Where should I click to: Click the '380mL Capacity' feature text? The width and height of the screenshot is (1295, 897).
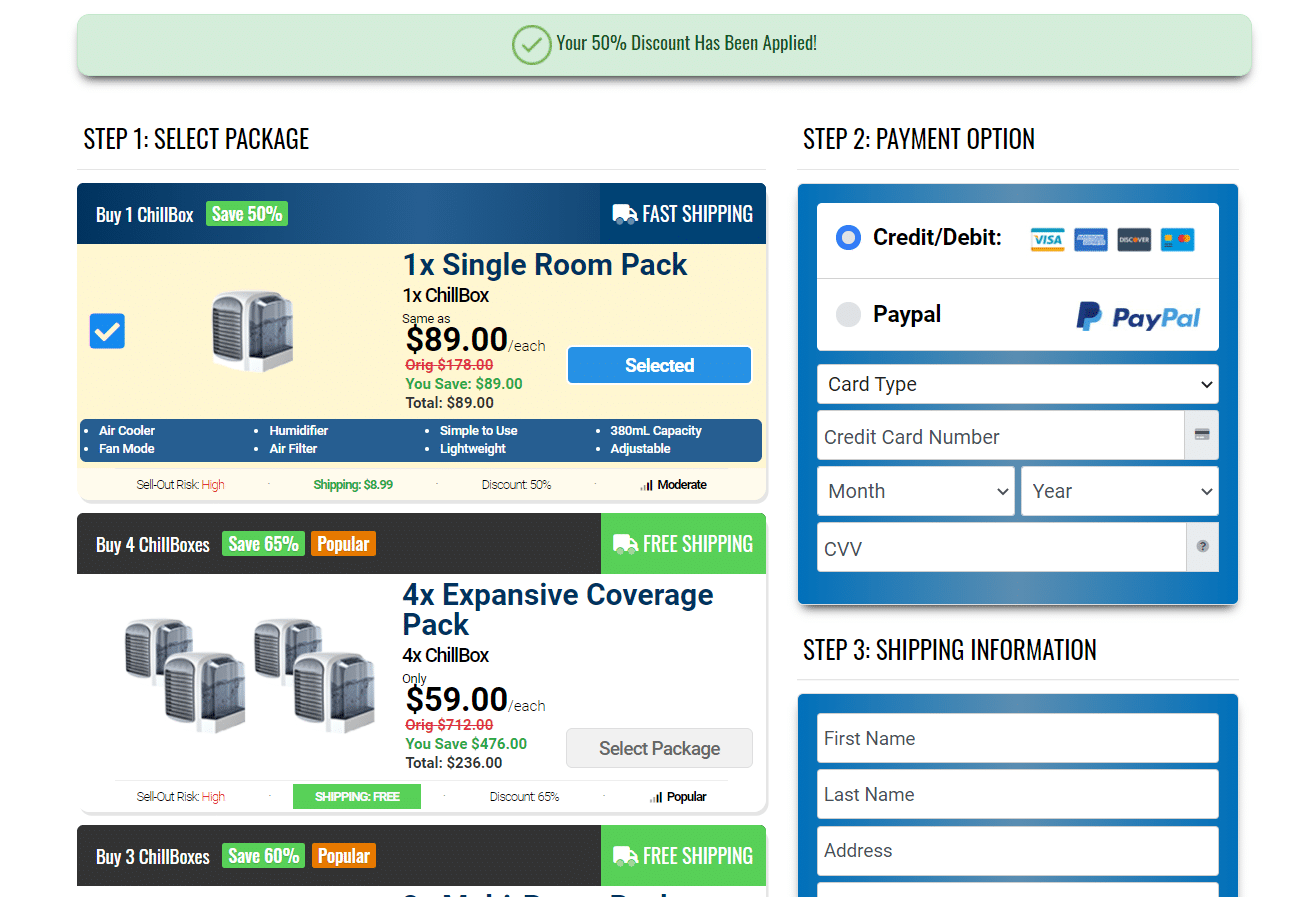pyautogui.click(x=656, y=431)
